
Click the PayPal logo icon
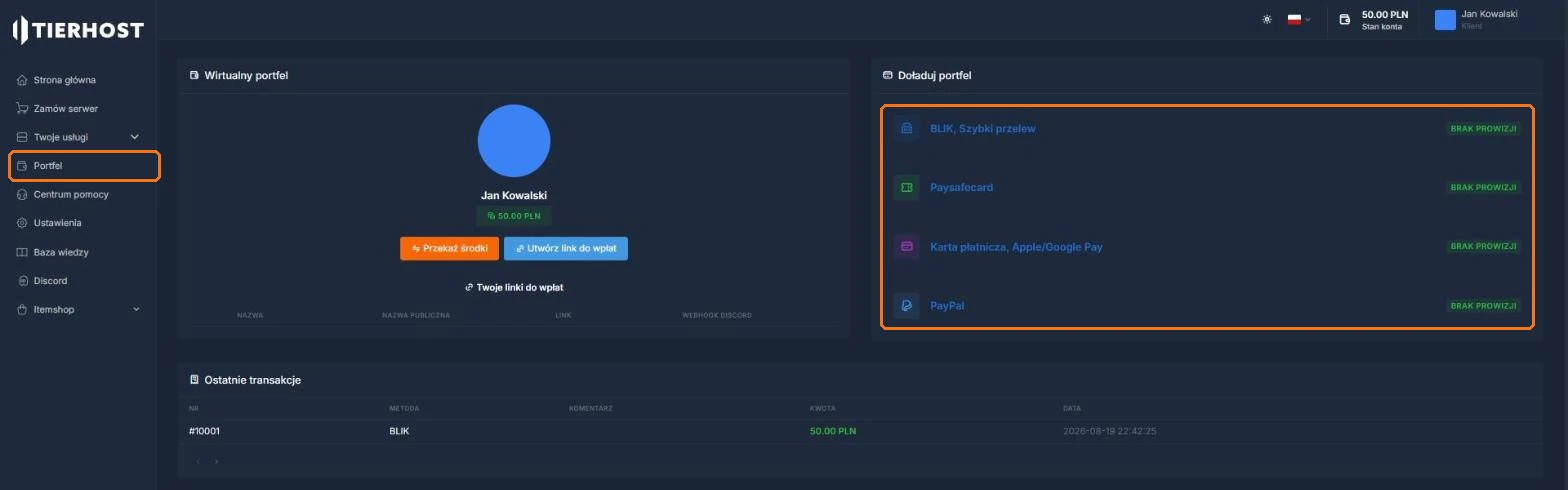(x=906, y=305)
